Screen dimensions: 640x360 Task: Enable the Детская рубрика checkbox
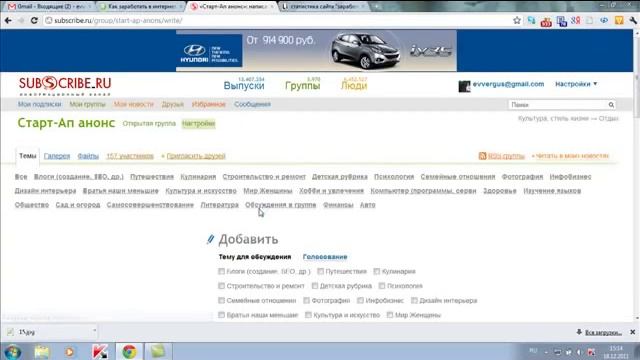click(315, 286)
